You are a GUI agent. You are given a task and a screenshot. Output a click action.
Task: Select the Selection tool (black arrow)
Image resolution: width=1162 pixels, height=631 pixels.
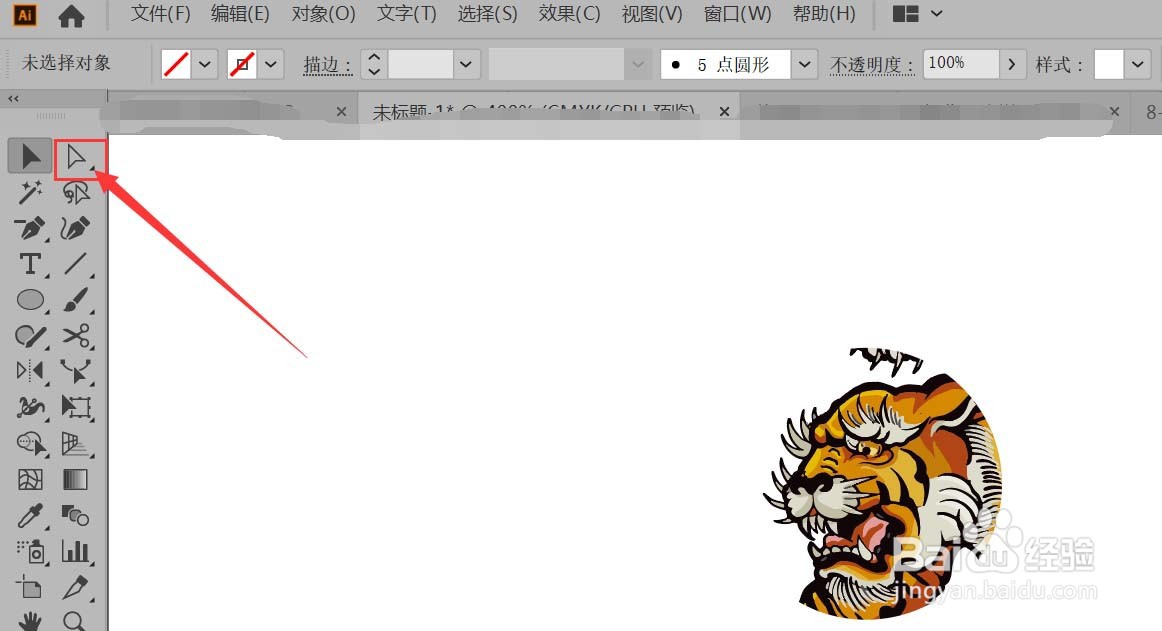tap(30, 156)
